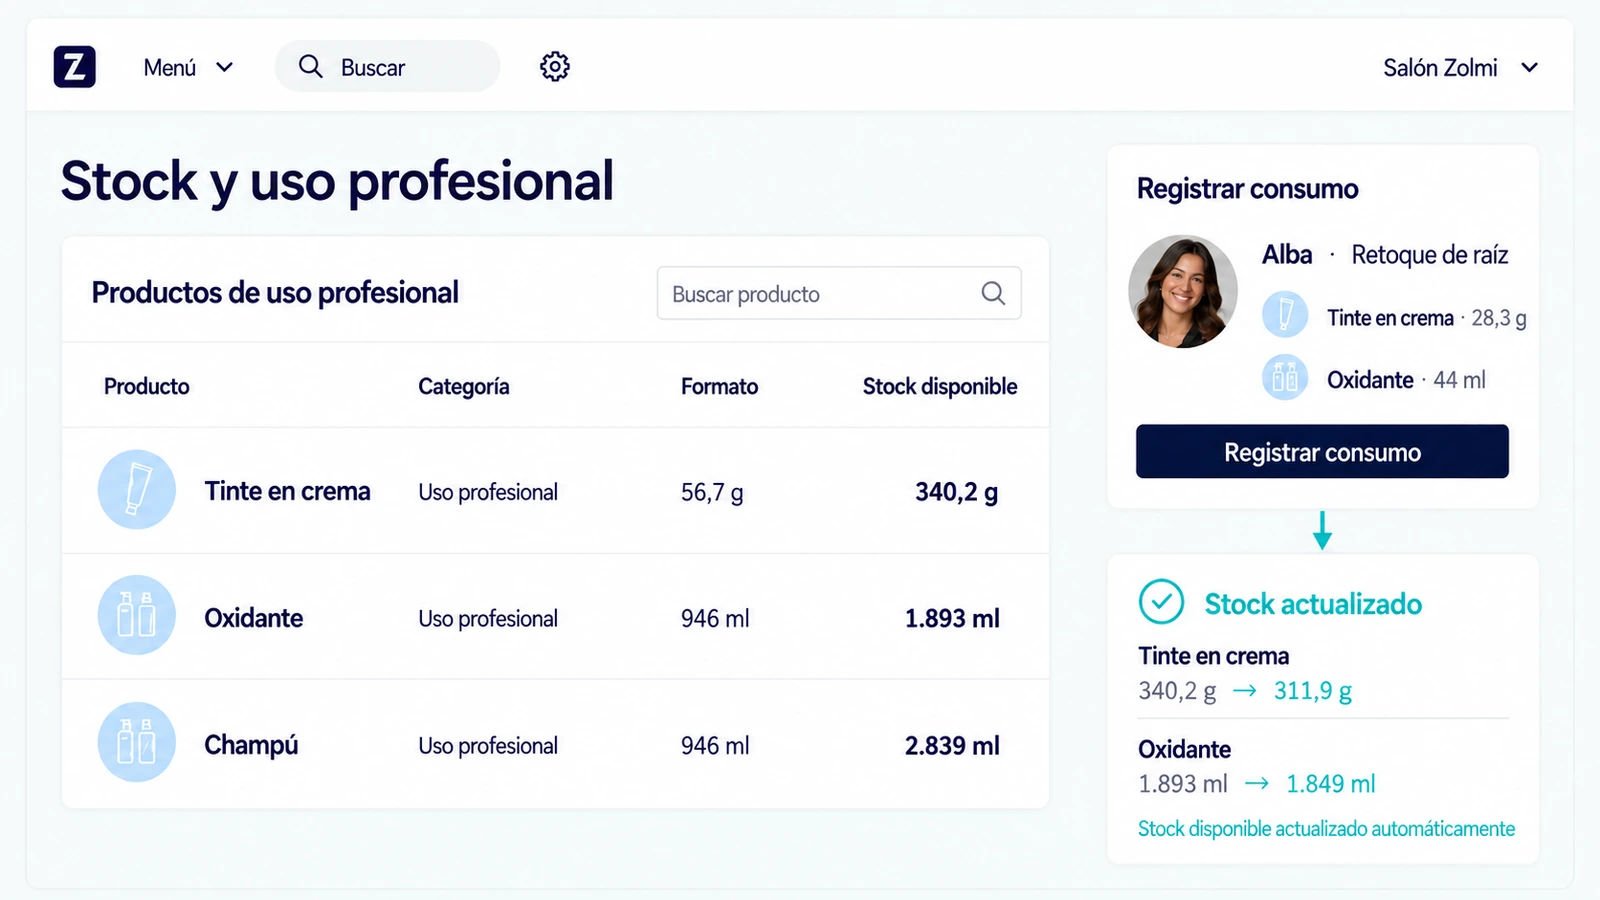This screenshot has width=1600, height=900.
Task: Click the tube icon in Registrar consumo panel
Action: [1285, 315]
